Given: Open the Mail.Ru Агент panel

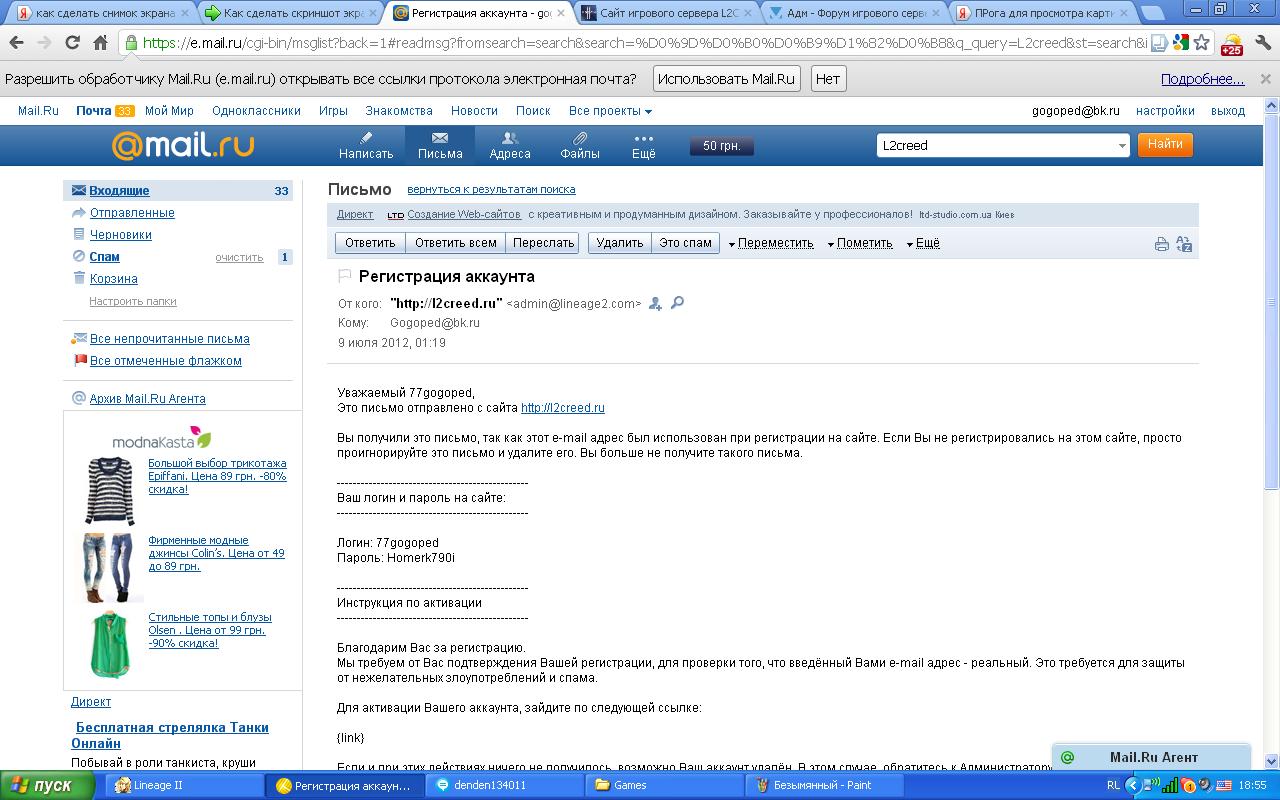Looking at the screenshot, I should click(1152, 757).
